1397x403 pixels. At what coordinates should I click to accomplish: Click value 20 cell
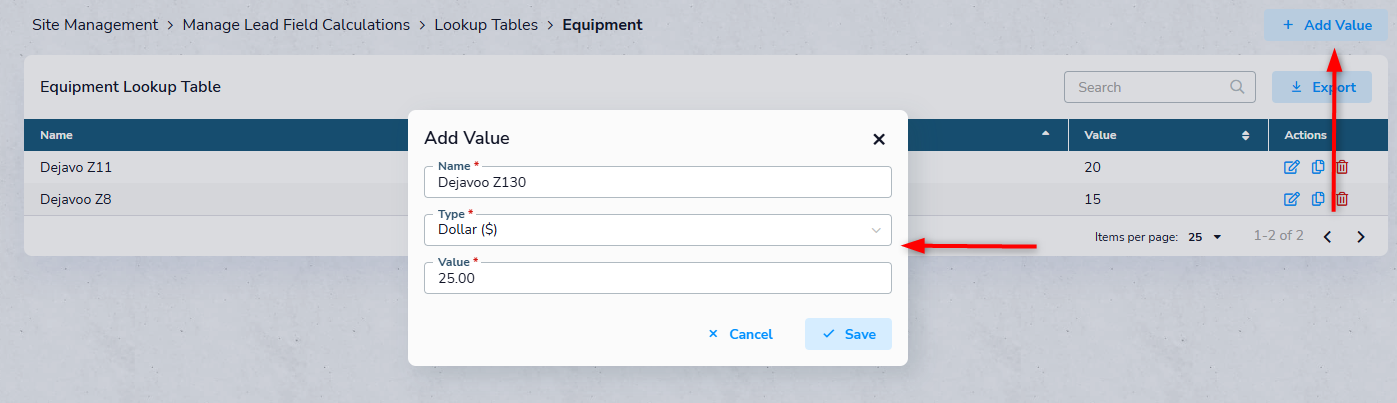(x=1092, y=167)
